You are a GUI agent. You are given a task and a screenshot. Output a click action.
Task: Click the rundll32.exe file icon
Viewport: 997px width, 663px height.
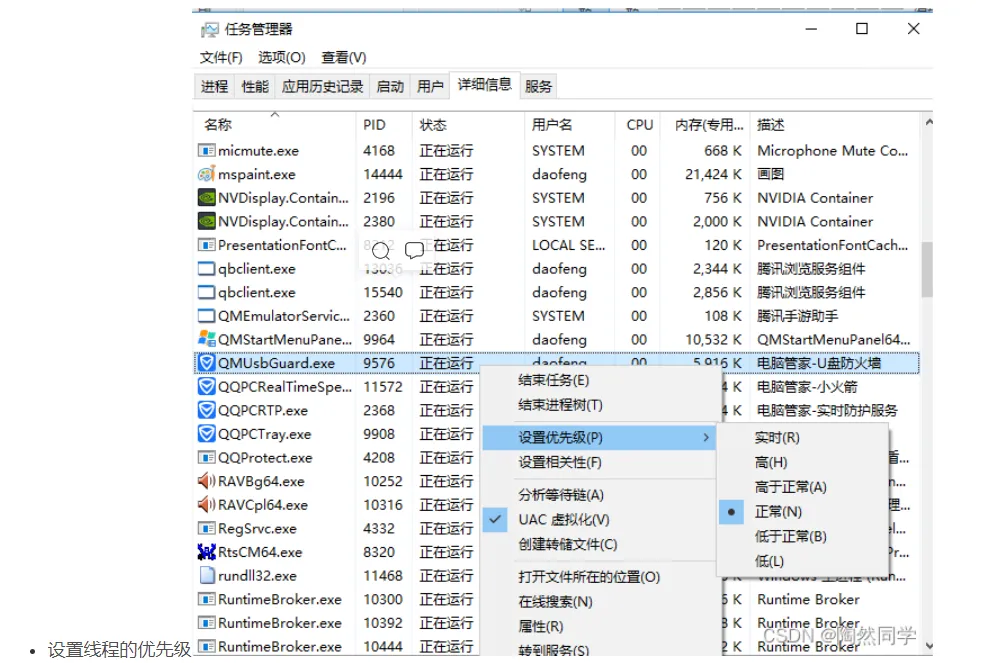tap(206, 575)
